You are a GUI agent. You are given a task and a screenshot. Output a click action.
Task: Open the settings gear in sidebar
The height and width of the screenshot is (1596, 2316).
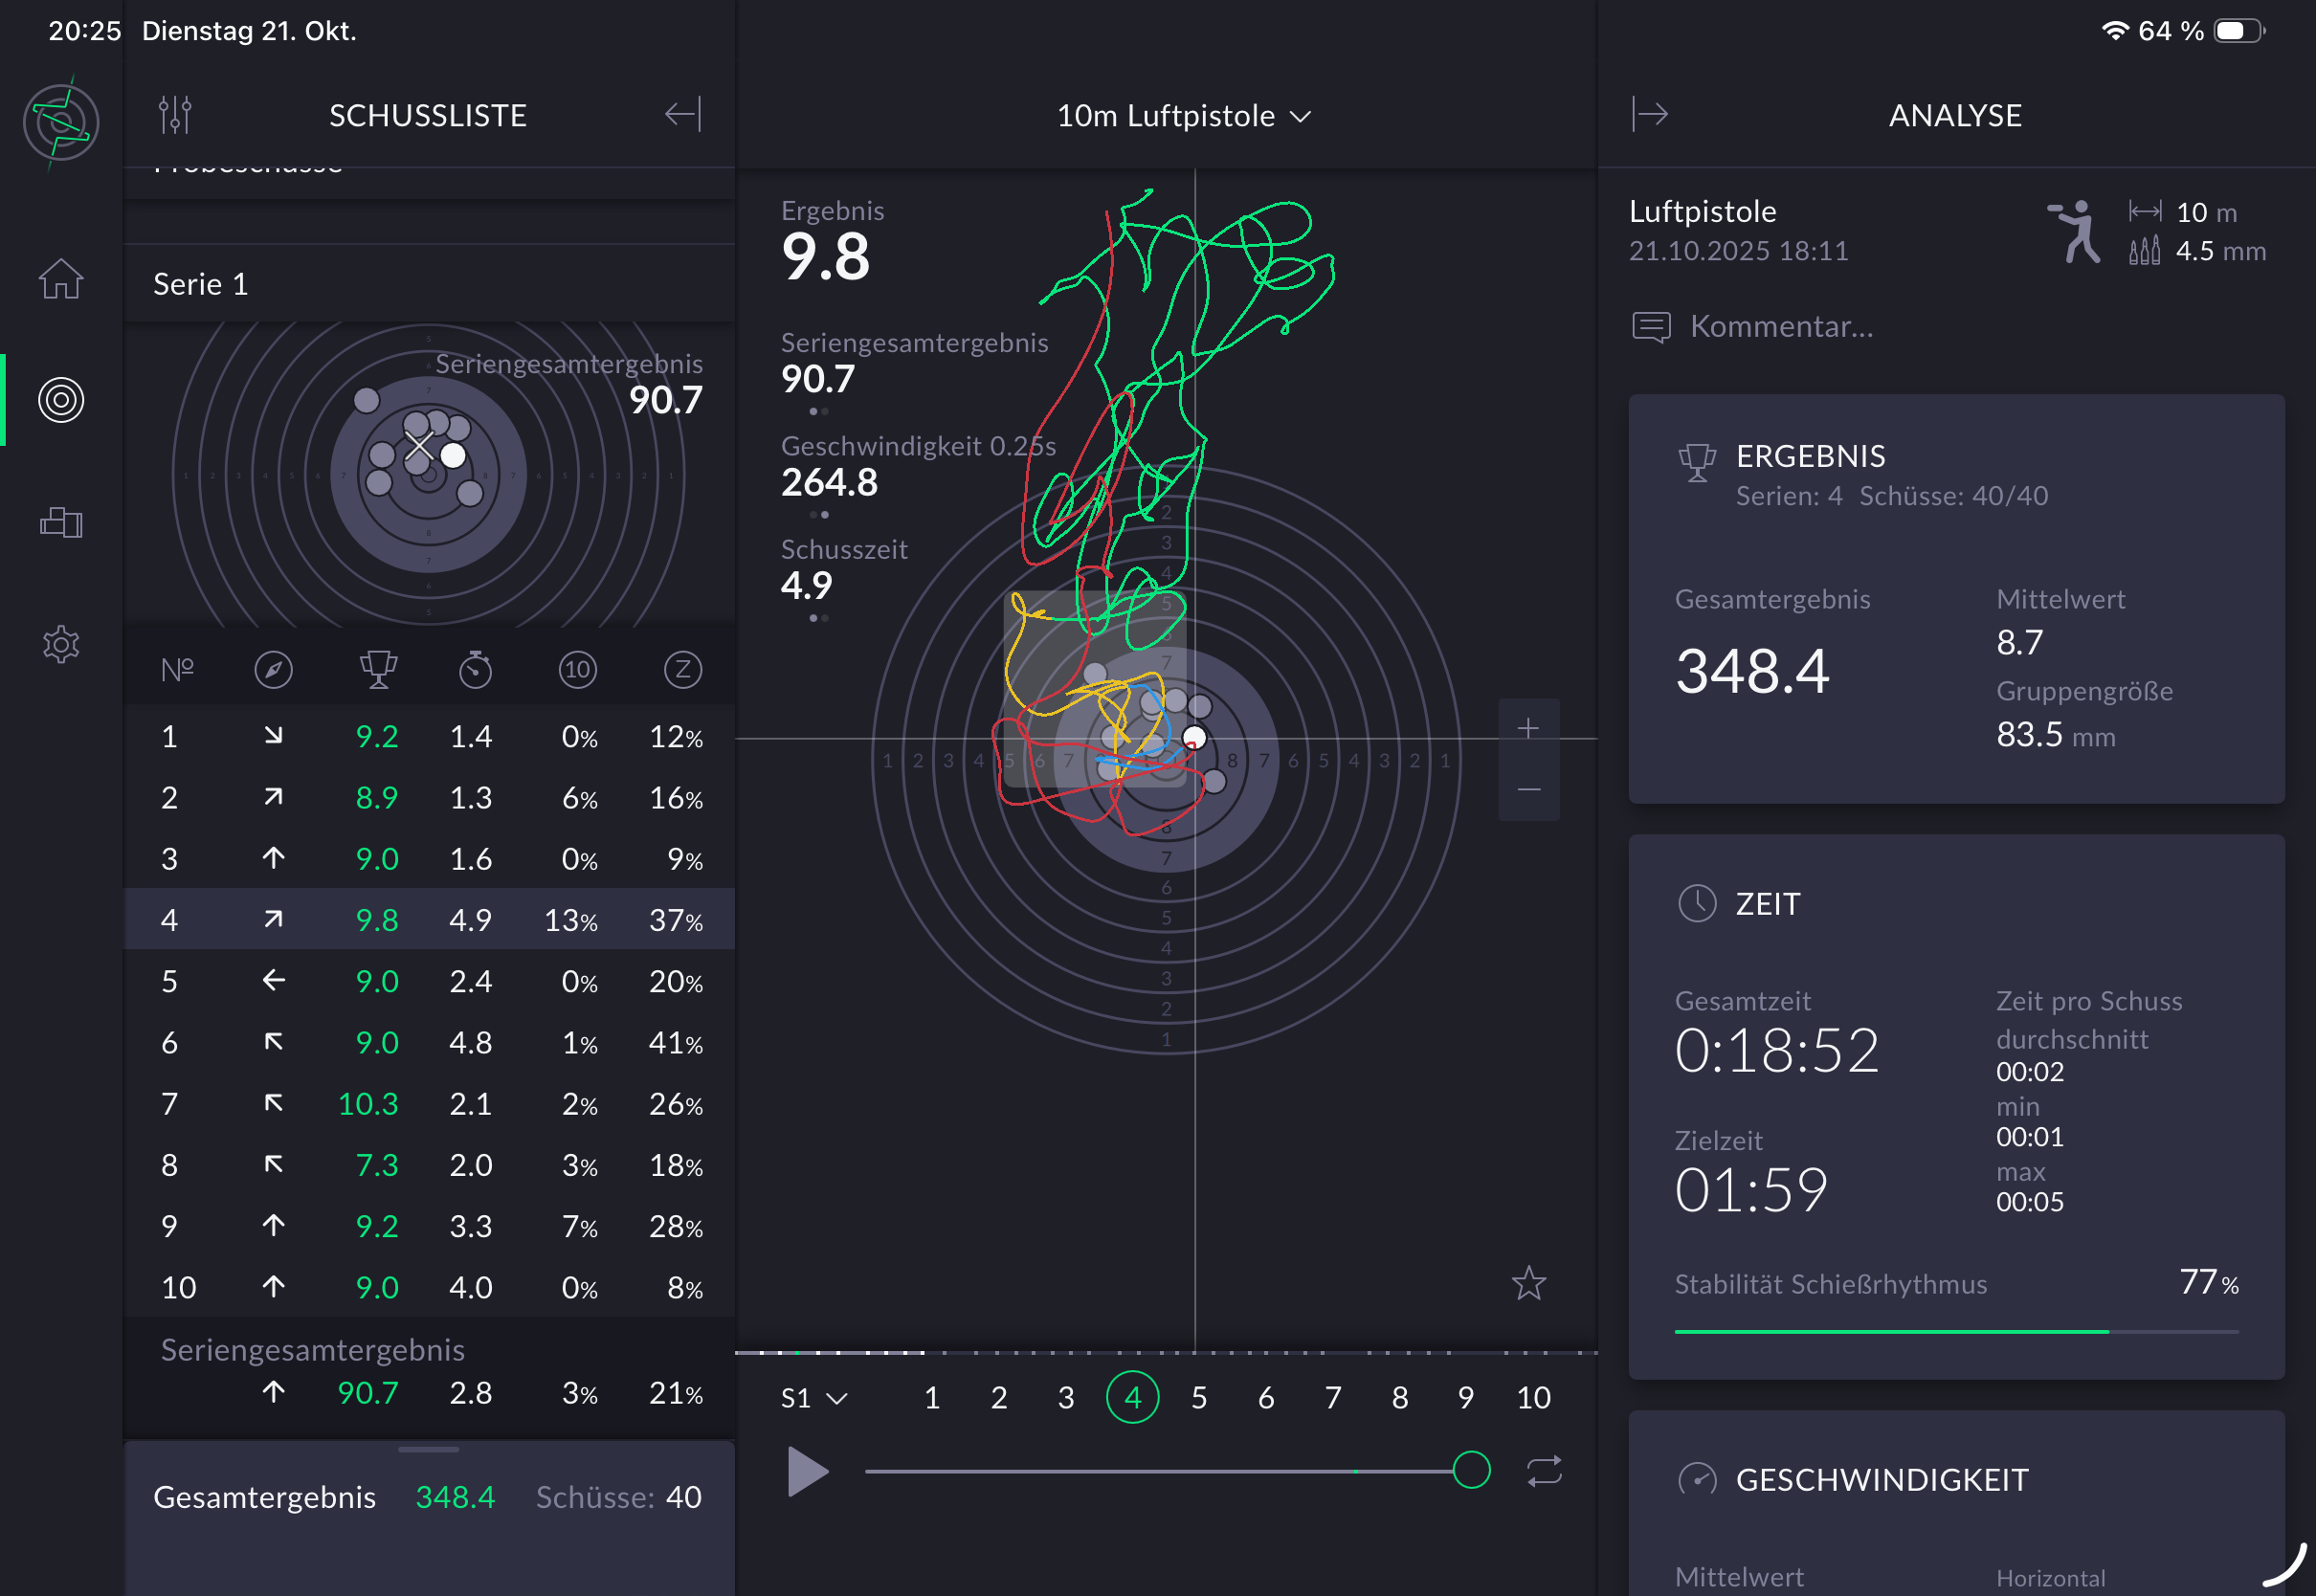coord(61,645)
